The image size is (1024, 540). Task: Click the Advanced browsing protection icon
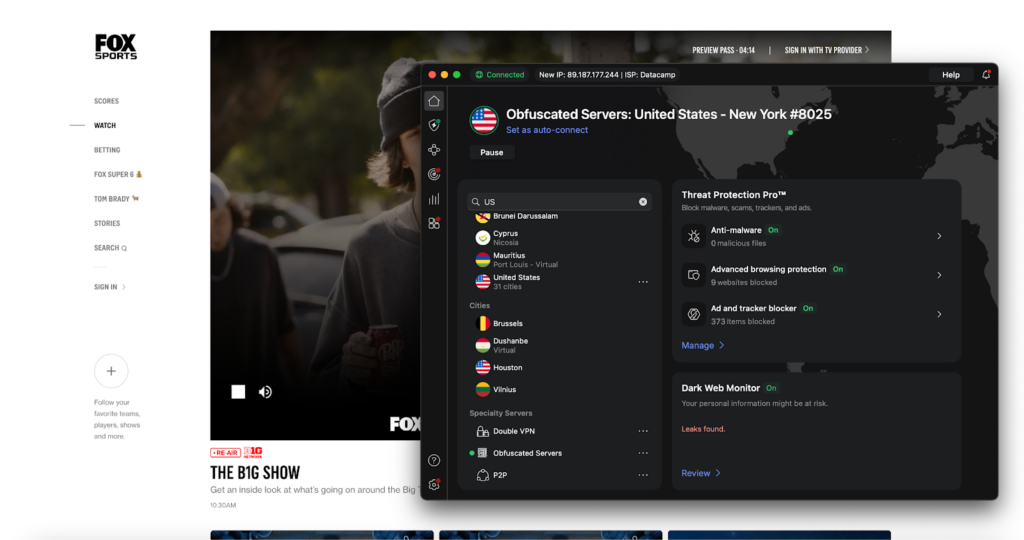(694, 276)
